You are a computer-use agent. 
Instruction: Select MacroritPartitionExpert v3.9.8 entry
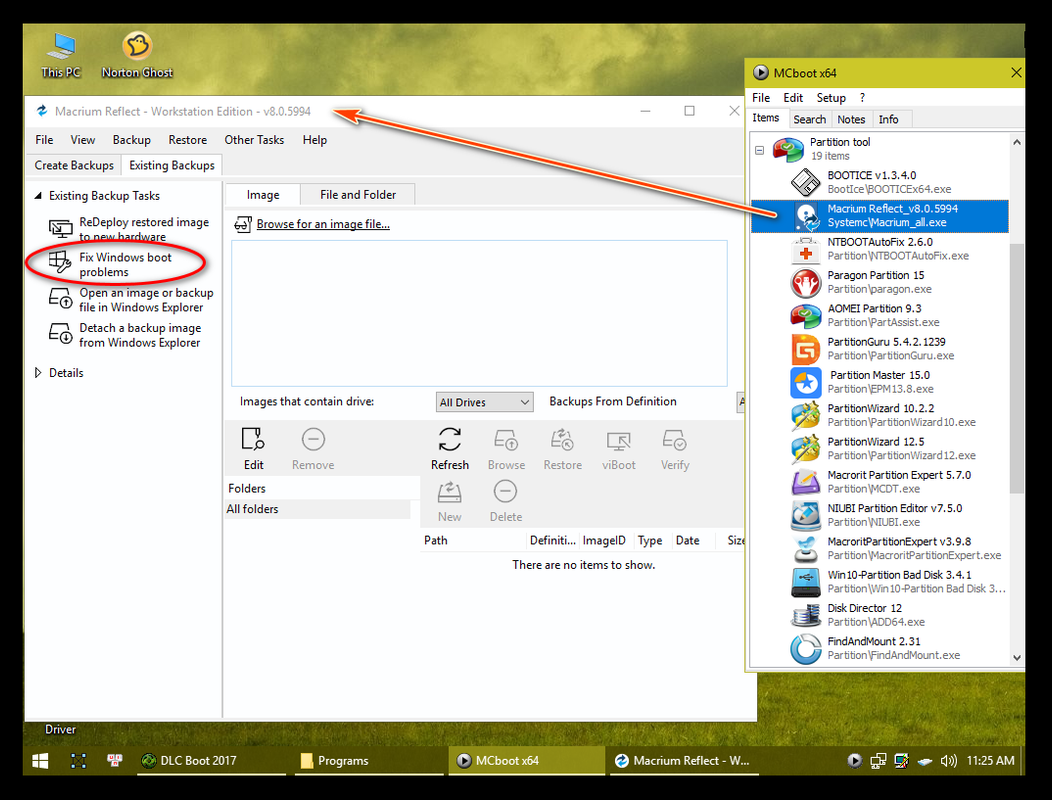pos(880,548)
